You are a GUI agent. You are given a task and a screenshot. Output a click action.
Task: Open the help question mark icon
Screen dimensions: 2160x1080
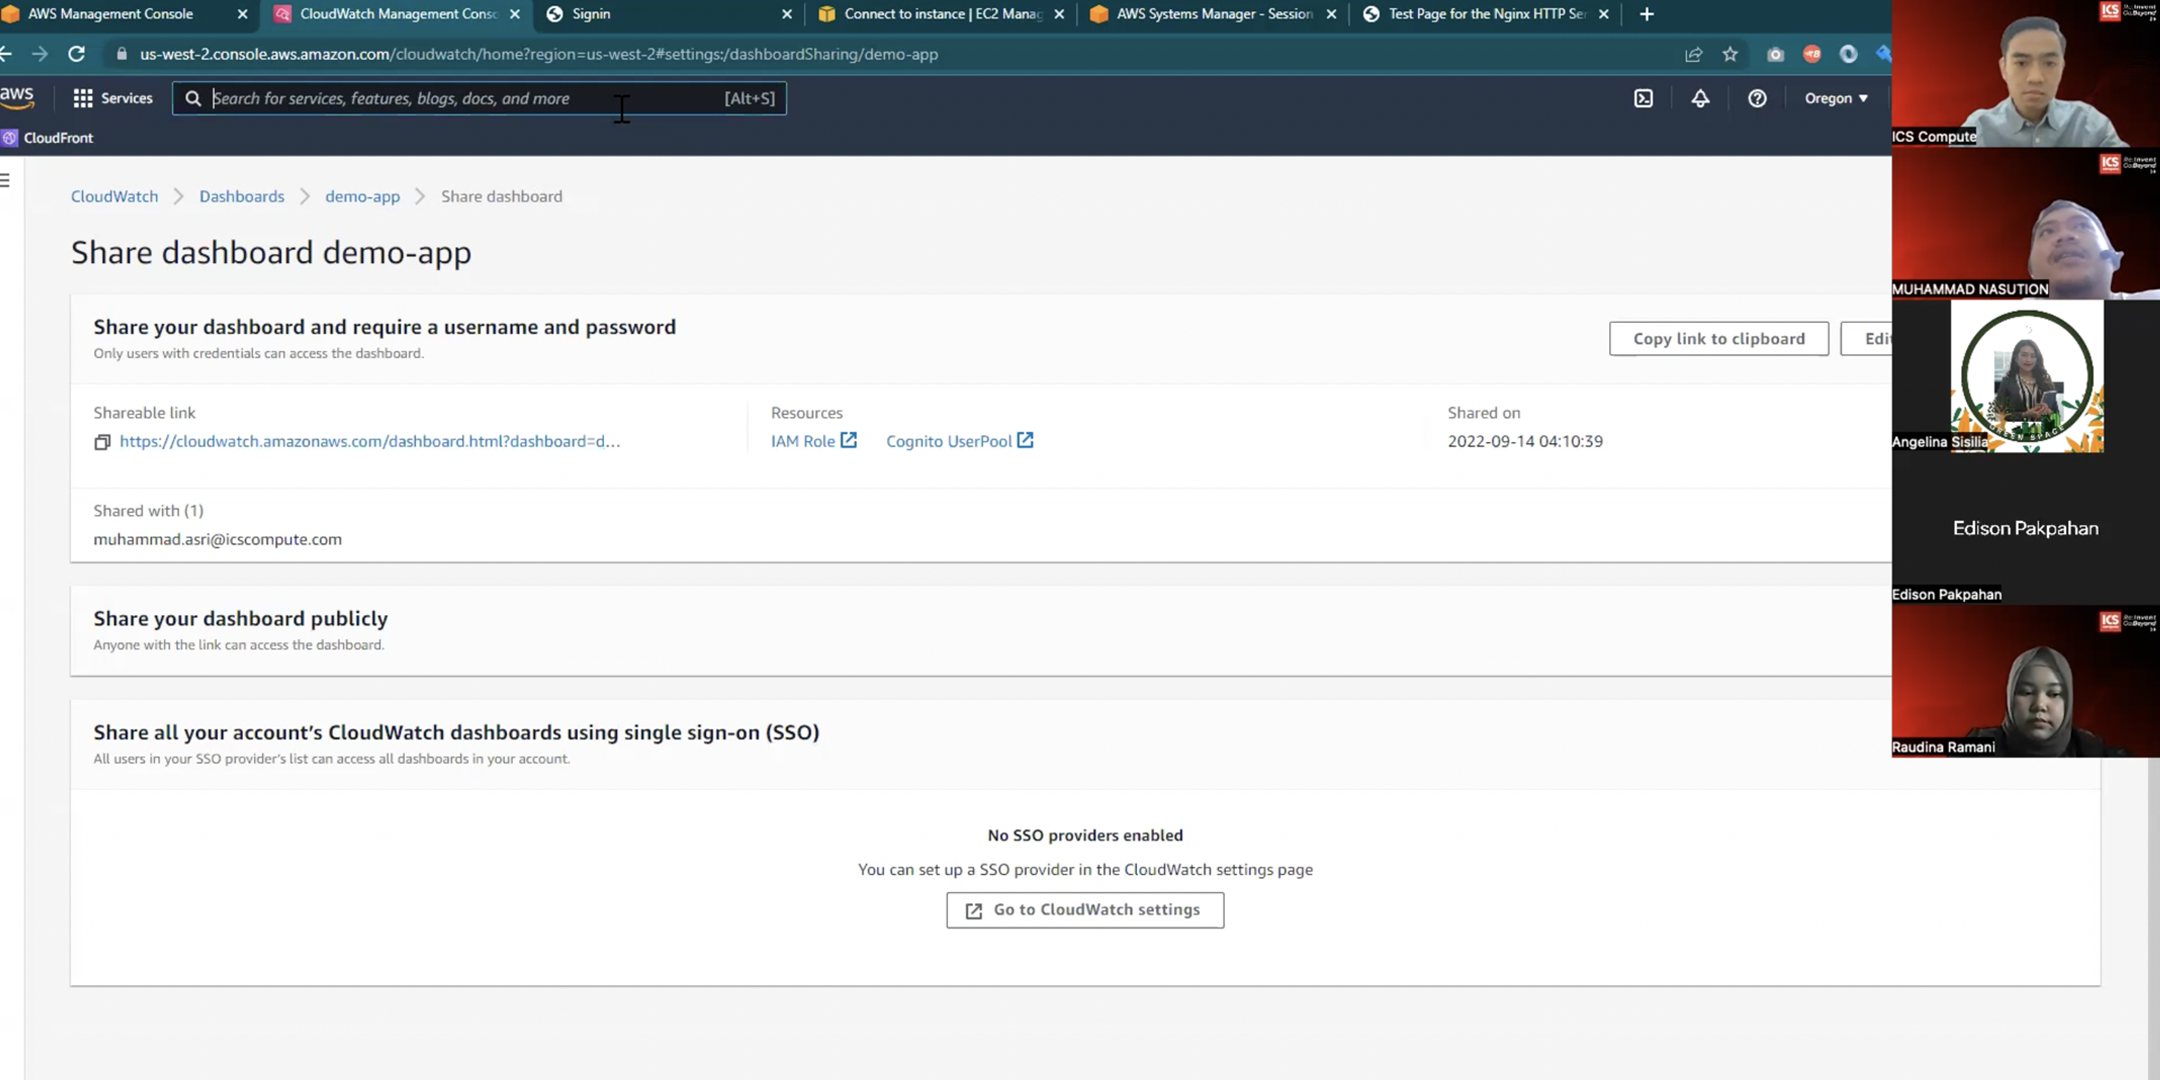tap(1757, 98)
